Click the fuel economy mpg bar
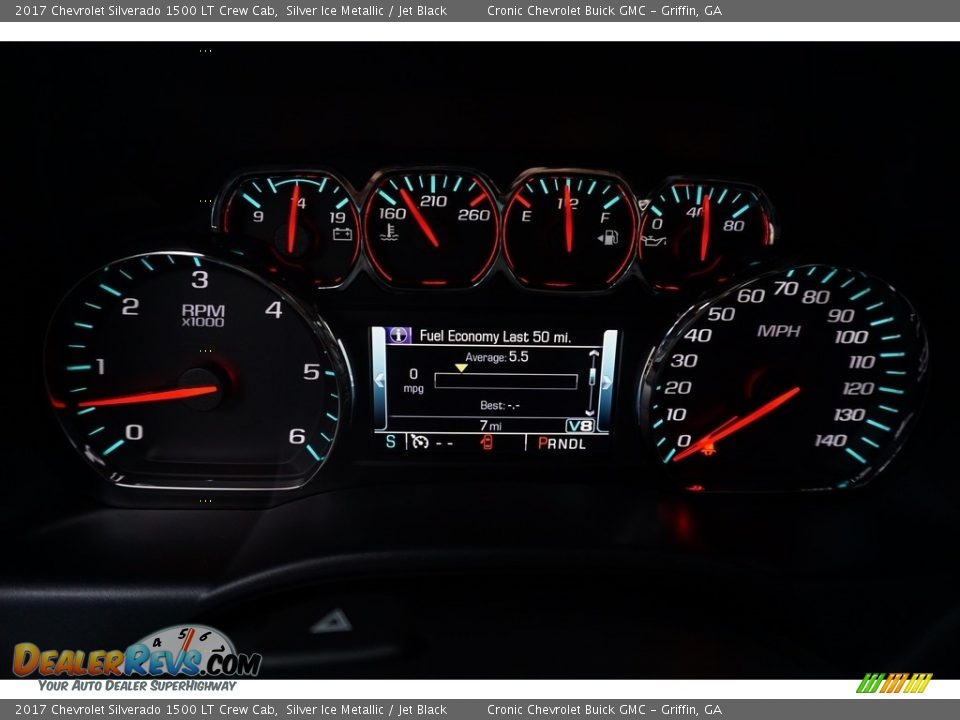The height and width of the screenshot is (720, 960). (505, 381)
